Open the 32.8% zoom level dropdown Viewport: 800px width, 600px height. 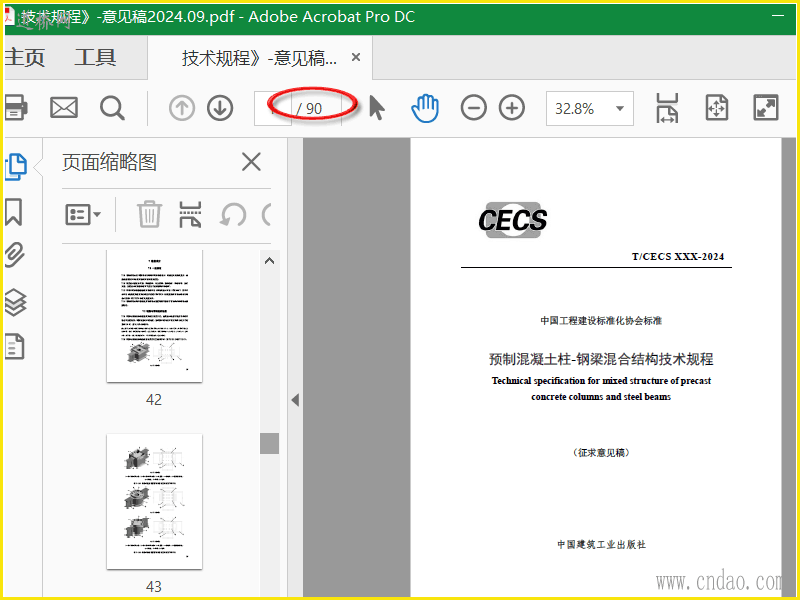click(590, 108)
